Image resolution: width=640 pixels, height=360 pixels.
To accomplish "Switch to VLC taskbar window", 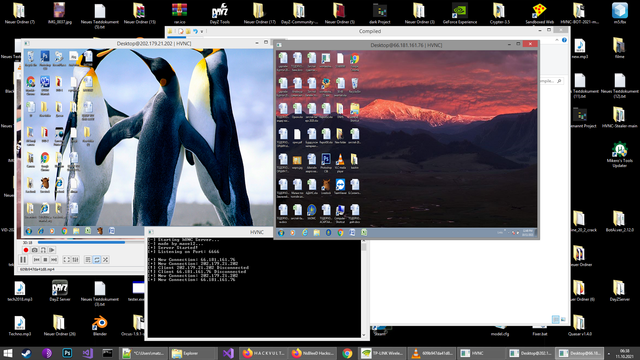I will tap(432, 353).
